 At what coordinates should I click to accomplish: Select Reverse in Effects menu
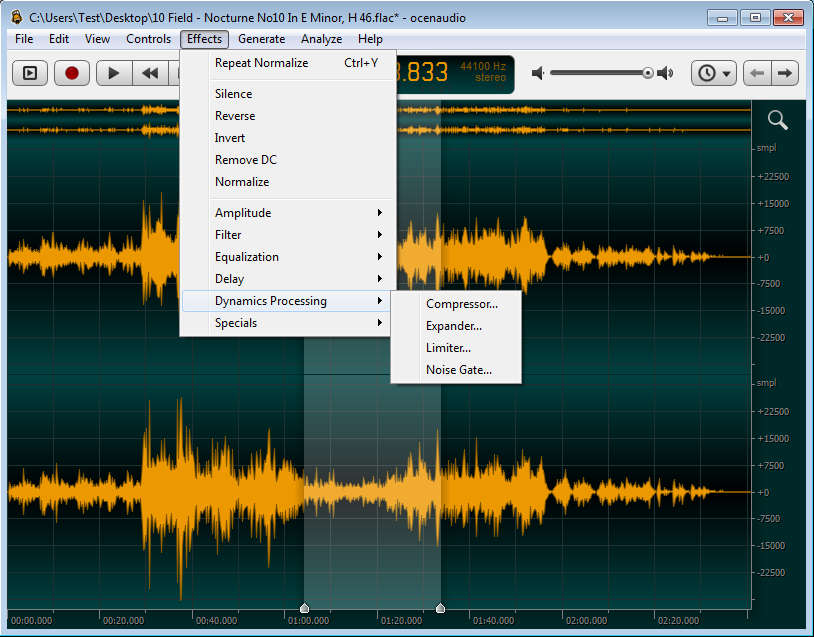click(x=235, y=116)
